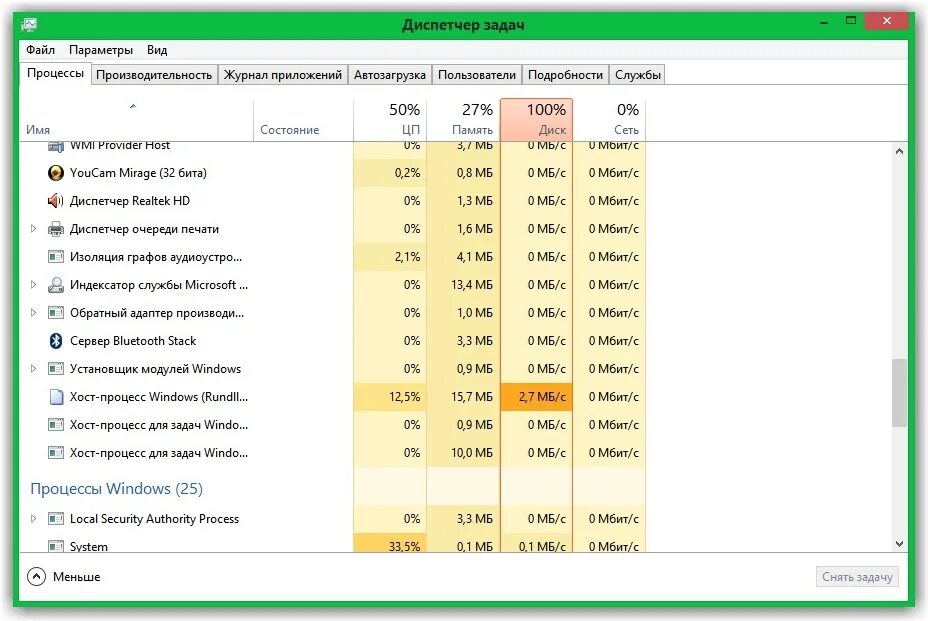Select the YouCam Mirage (32 бита) row
This screenshot has height=621, width=928.
(333, 173)
